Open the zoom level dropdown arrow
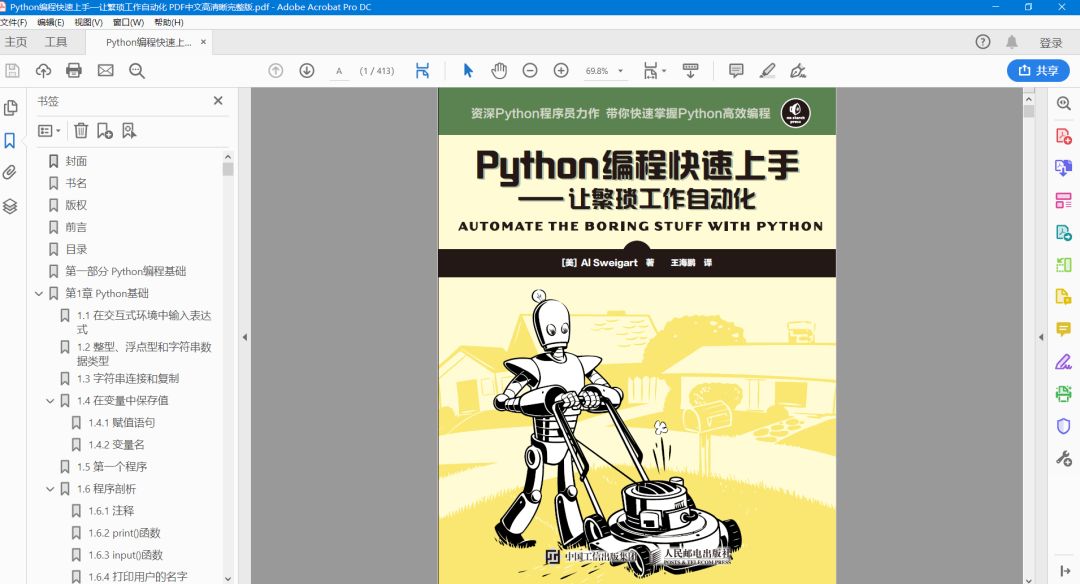1080x584 pixels. pos(621,70)
